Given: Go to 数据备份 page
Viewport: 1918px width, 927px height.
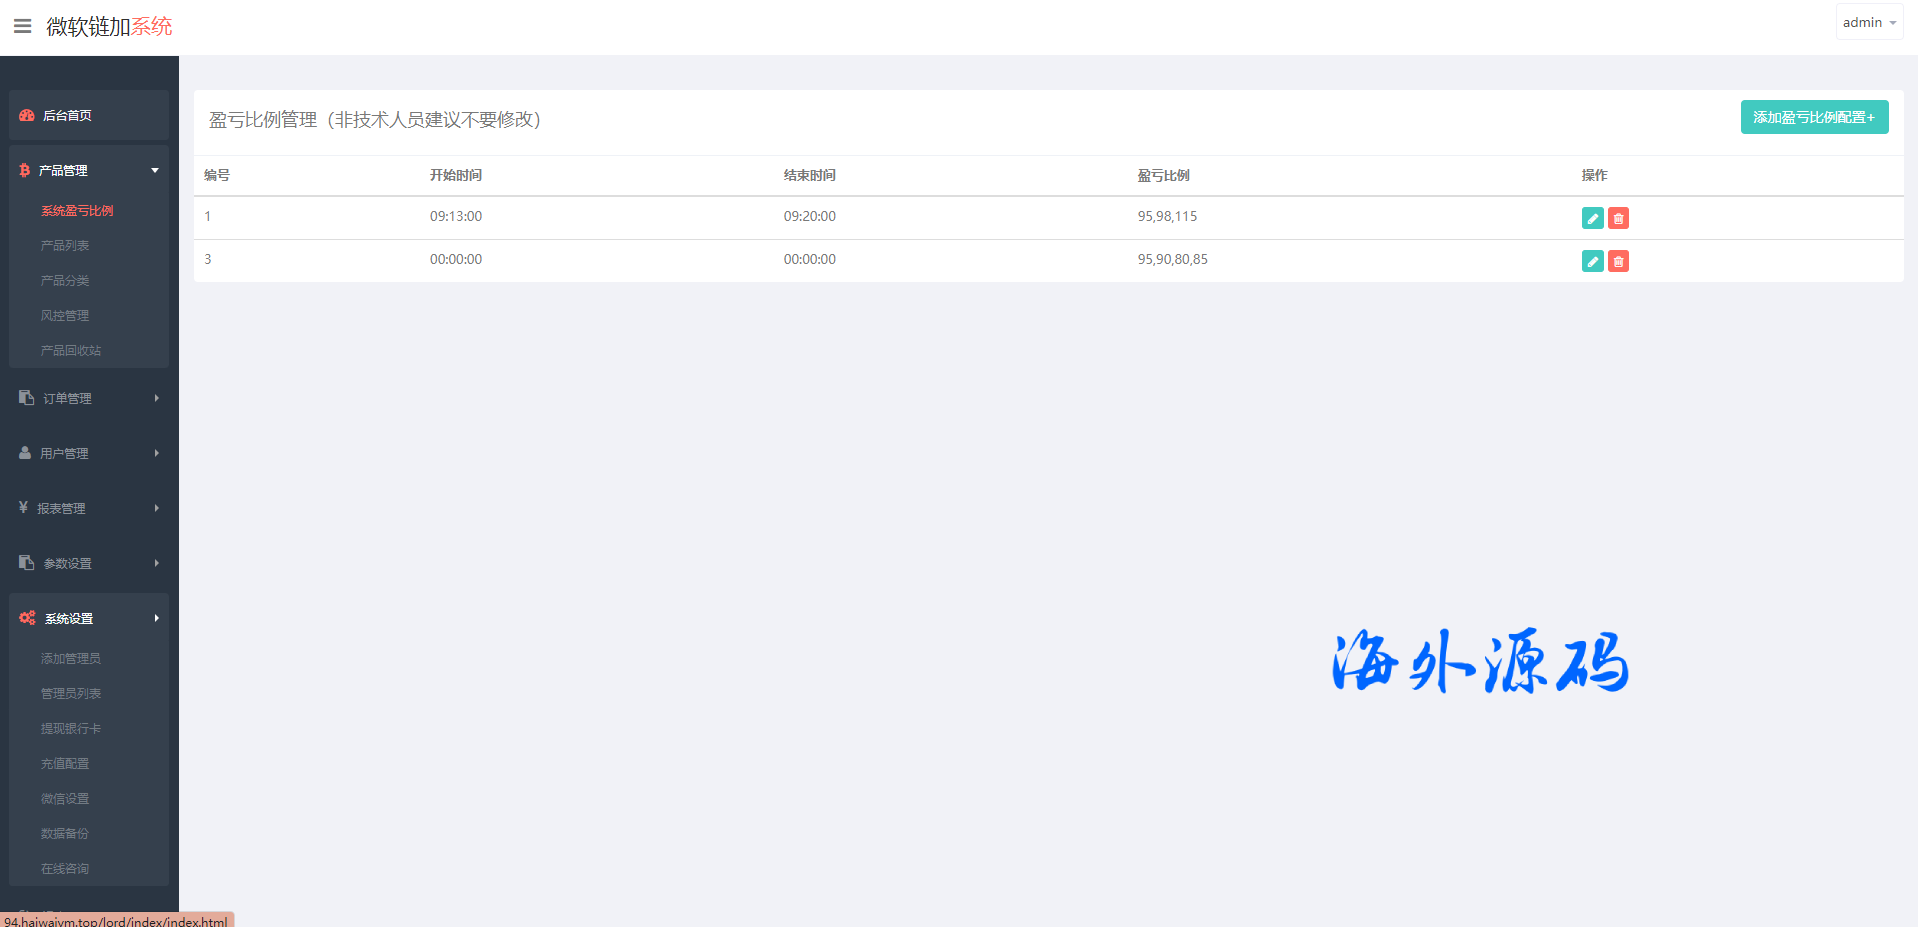Looking at the screenshot, I should pyautogui.click(x=65, y=834).
